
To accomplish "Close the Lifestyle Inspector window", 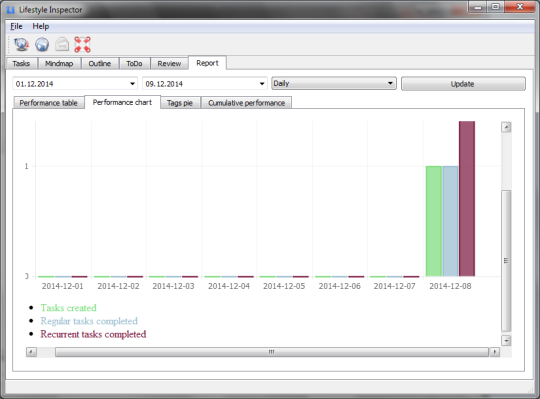I will tap(520, 7).
